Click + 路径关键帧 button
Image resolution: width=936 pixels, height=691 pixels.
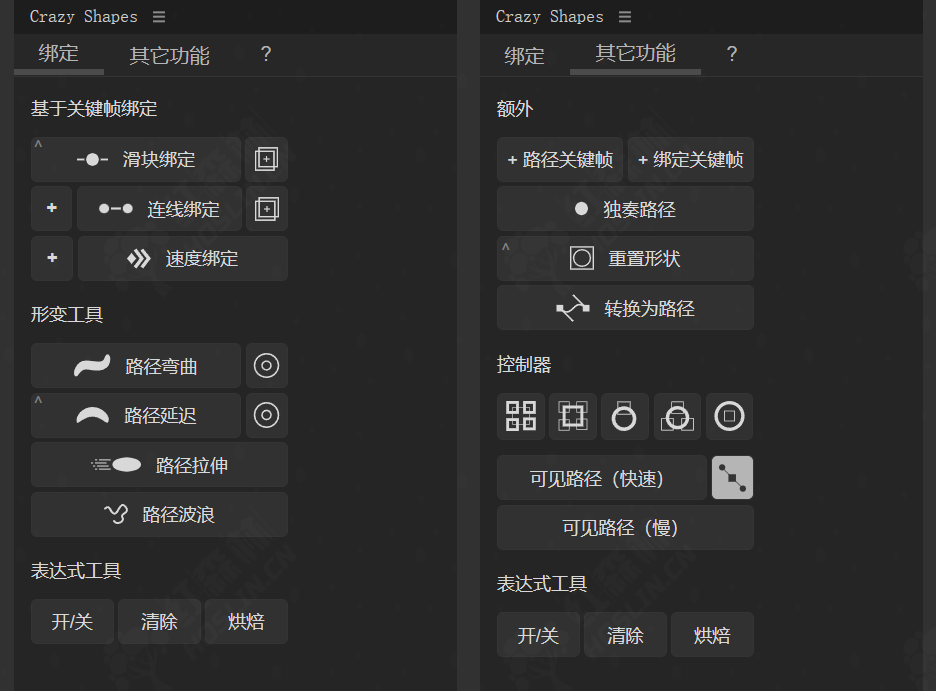click(560, 159)
